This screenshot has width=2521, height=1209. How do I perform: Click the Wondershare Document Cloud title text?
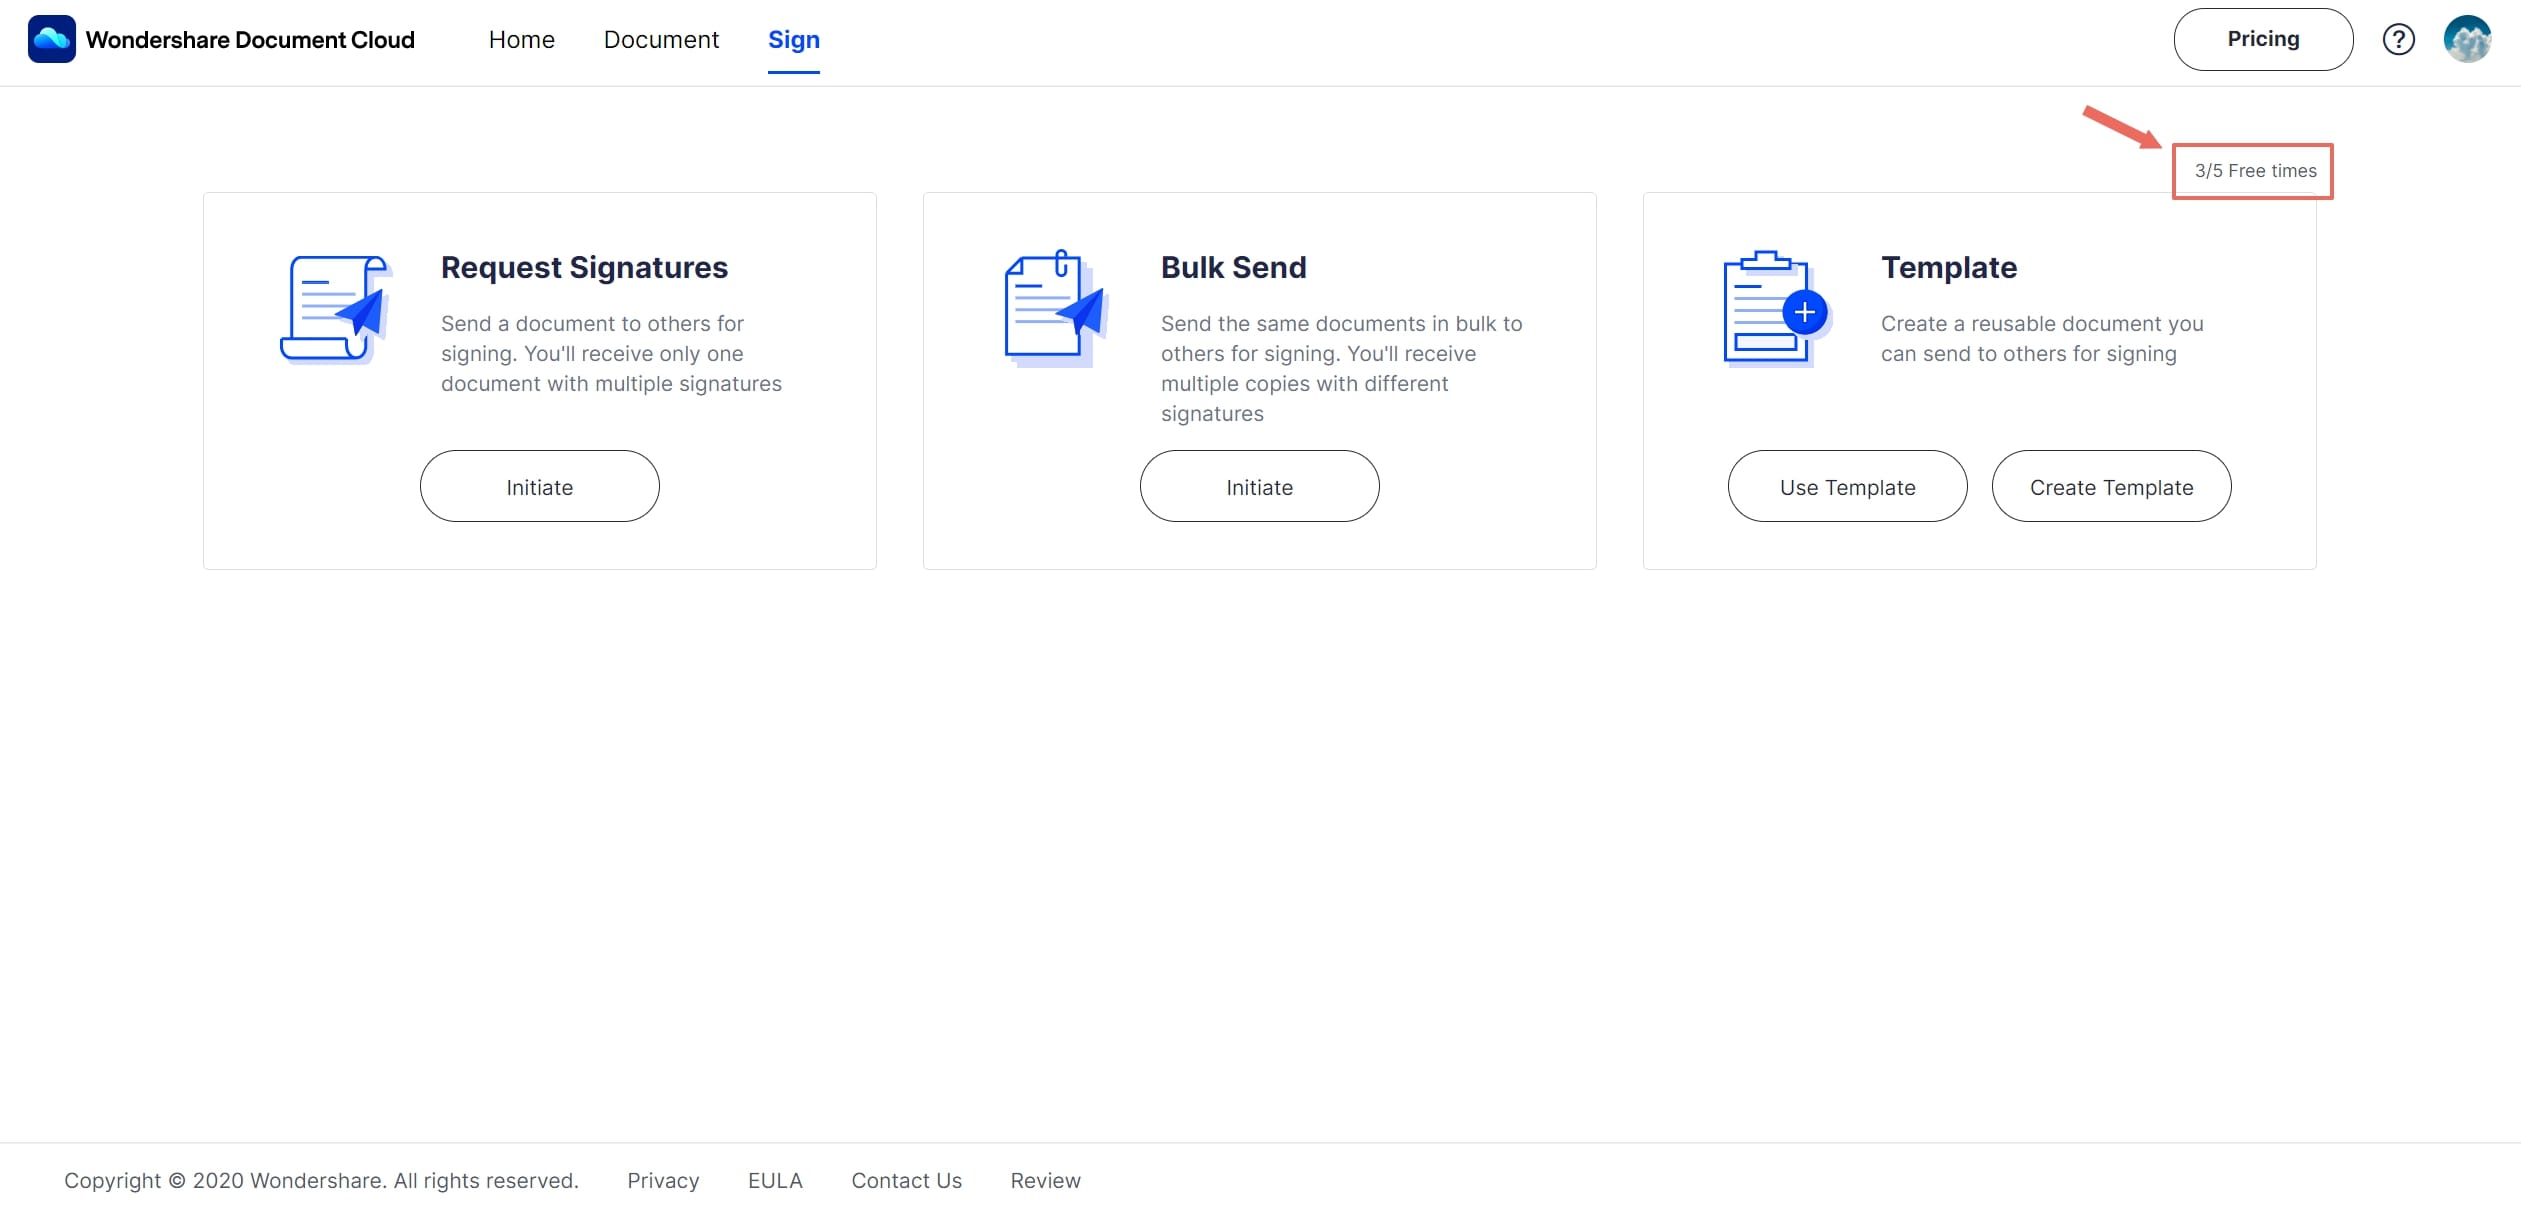(x=250, y=39)
